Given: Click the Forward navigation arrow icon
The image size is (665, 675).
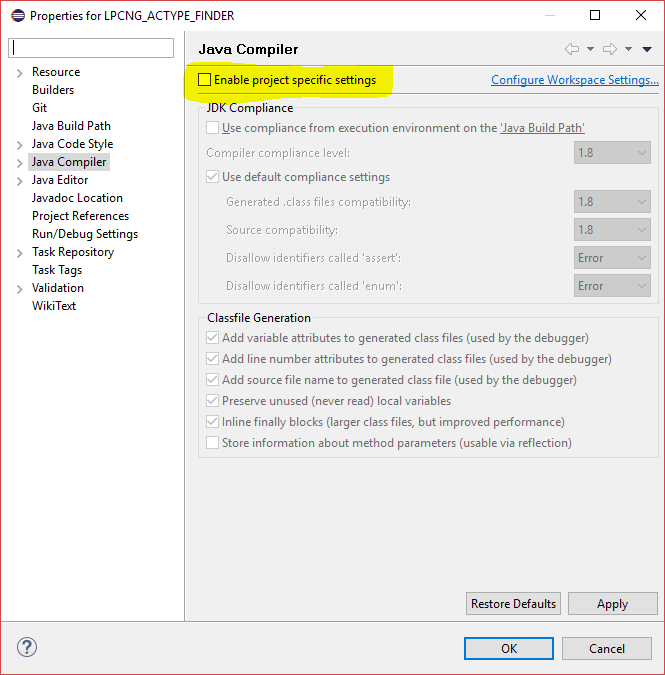Looking at the screenshot, I should pos(610,49).
